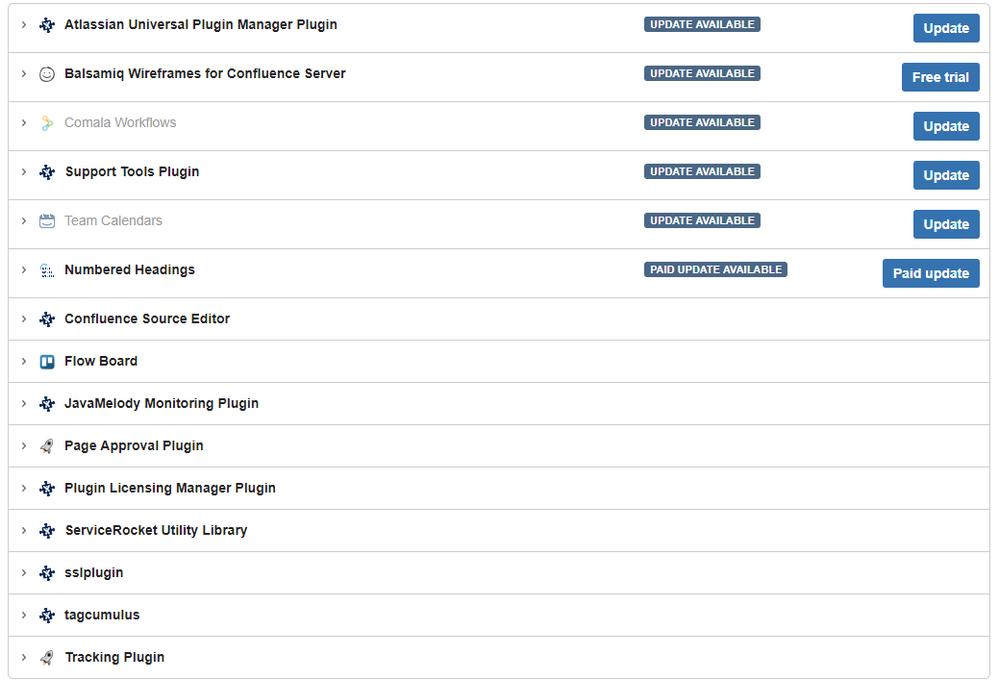Screen dimensions: 999x686
Task: Expand the tagcumulus row chevron
Action: coord(24,615)
